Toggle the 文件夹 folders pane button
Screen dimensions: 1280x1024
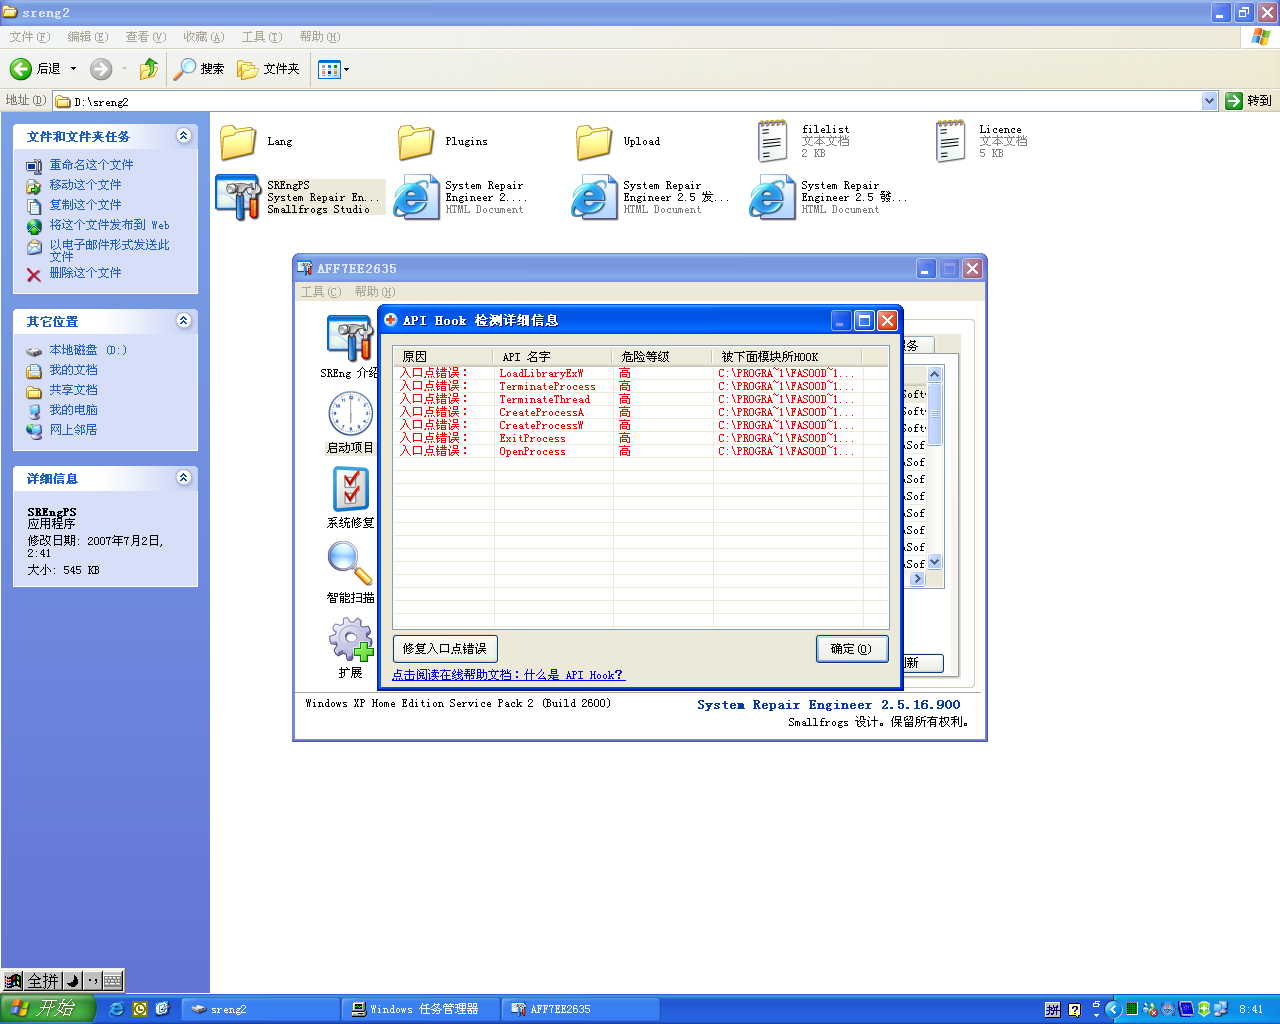(269, 69)
